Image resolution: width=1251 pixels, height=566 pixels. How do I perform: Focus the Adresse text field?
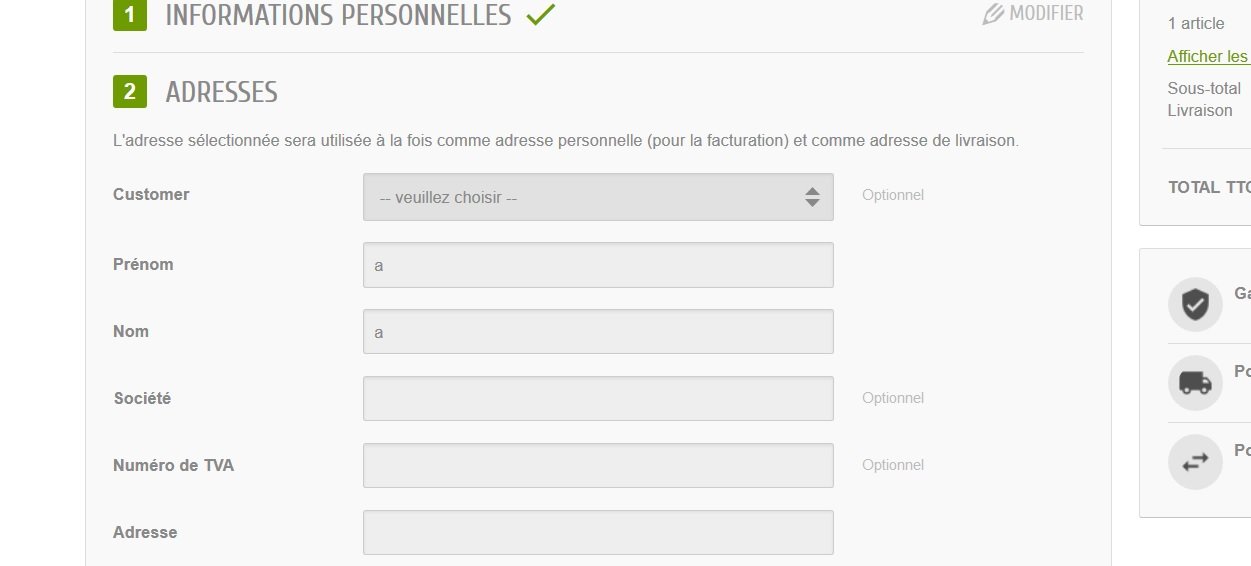[597, 532]
